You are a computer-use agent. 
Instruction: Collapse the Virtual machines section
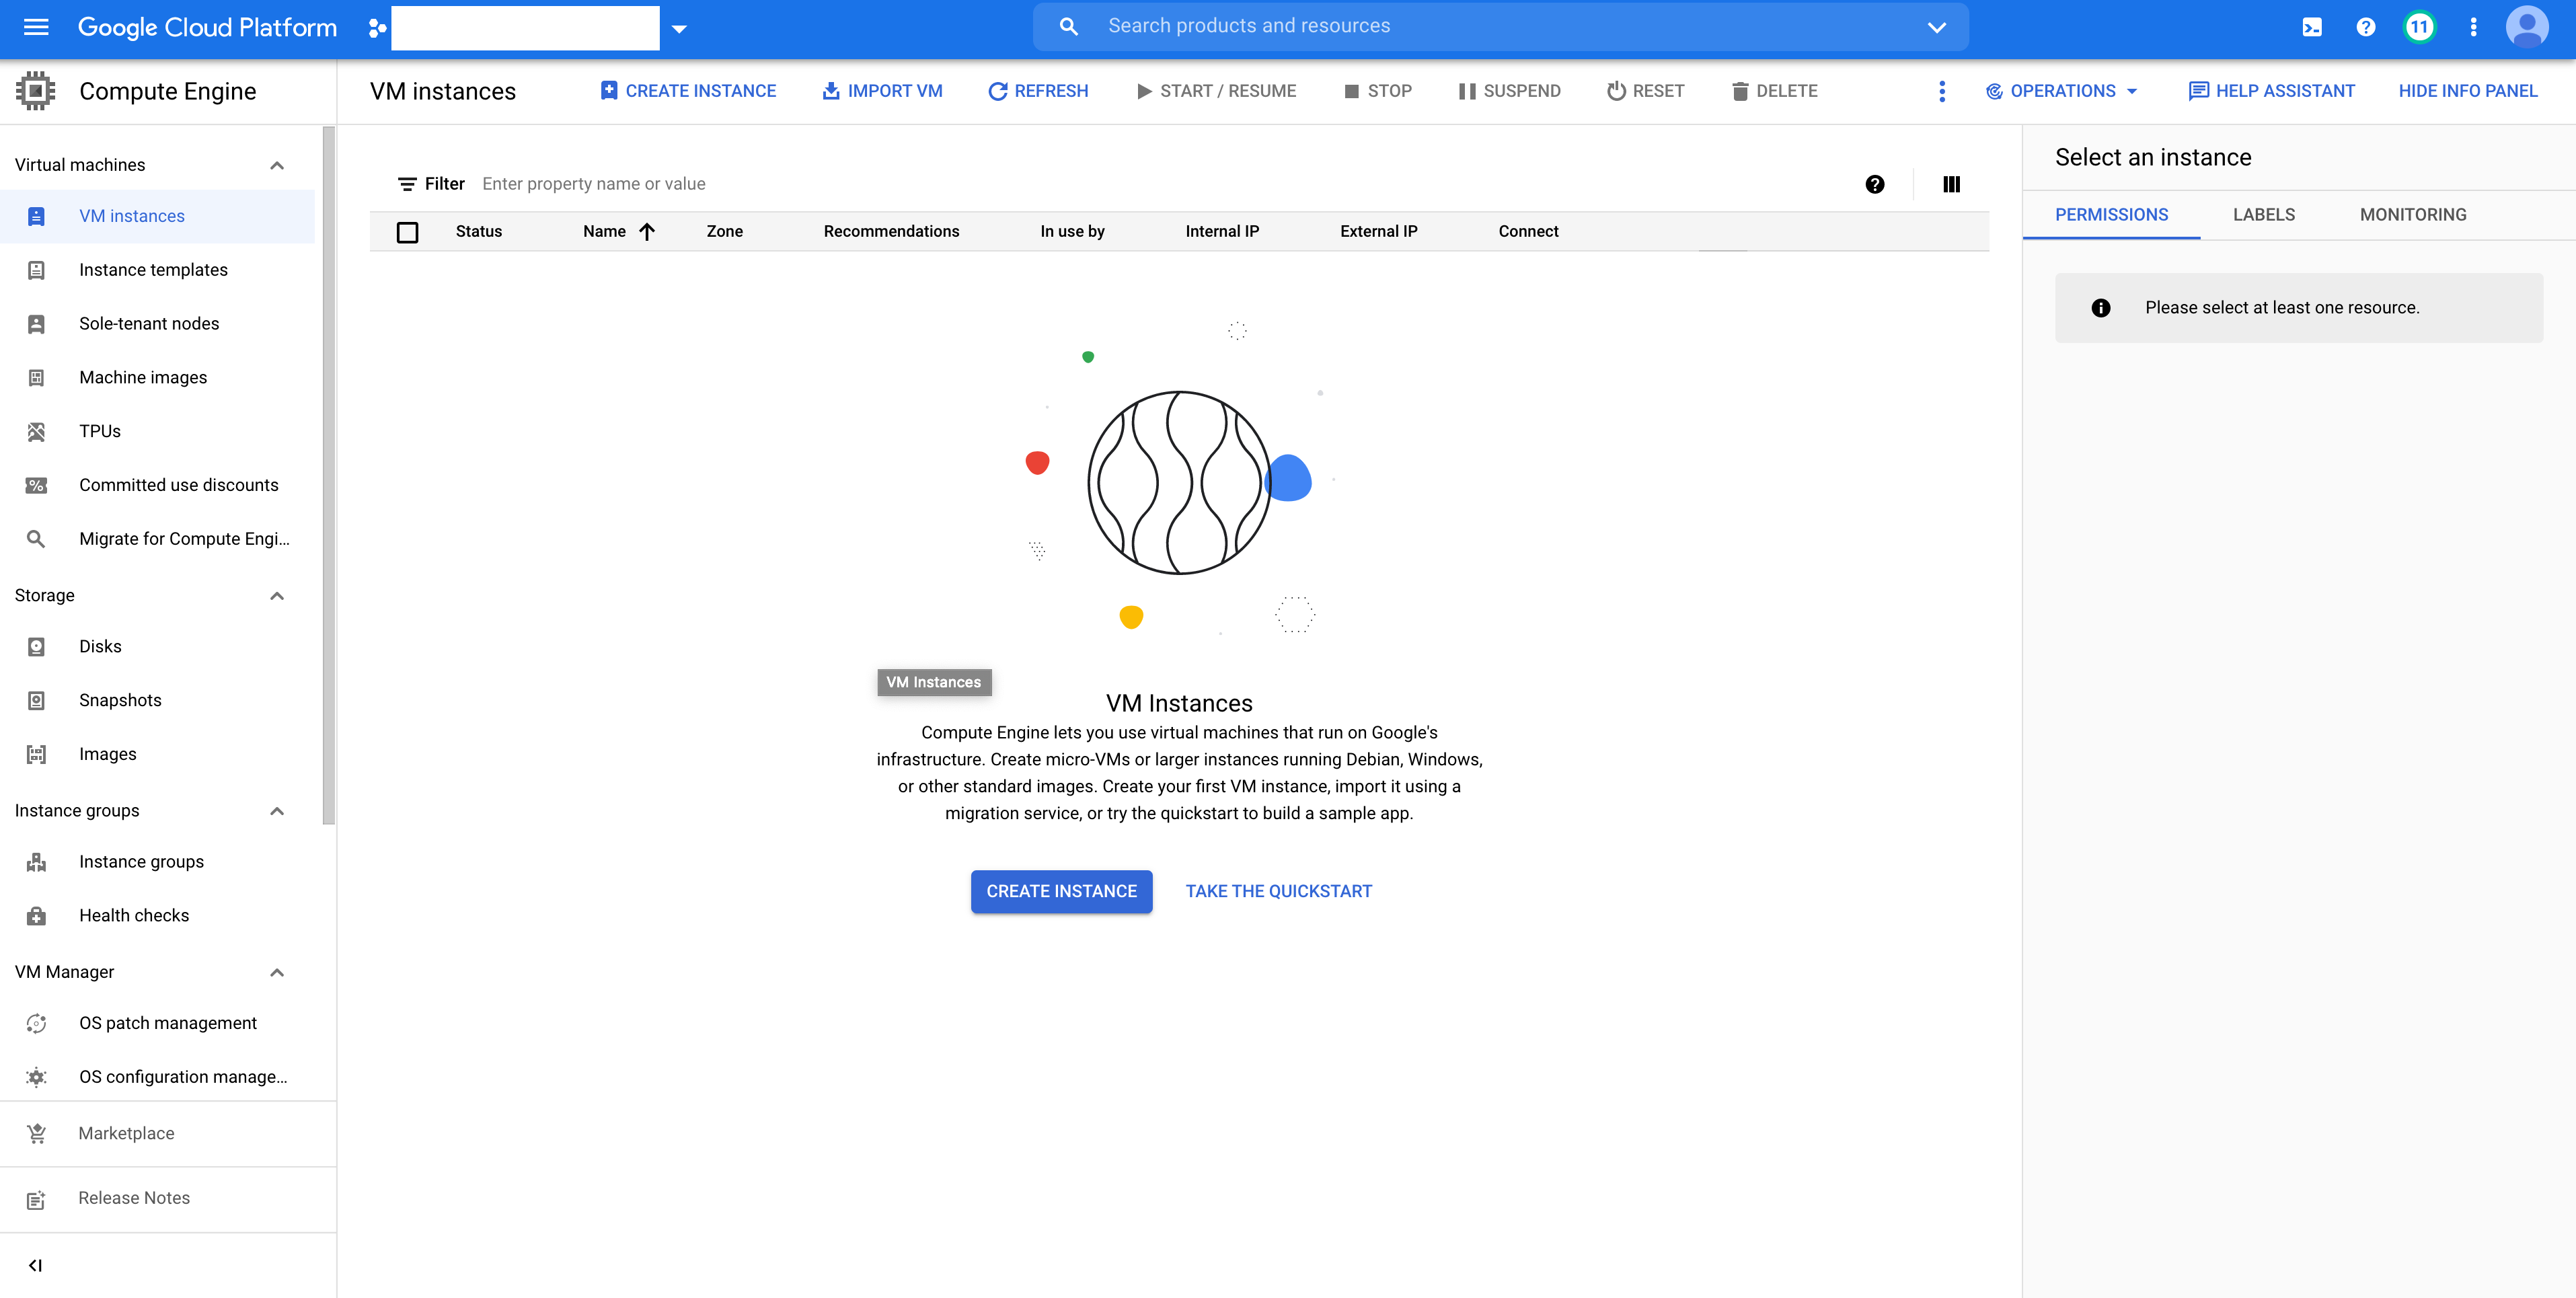point(277,165)
